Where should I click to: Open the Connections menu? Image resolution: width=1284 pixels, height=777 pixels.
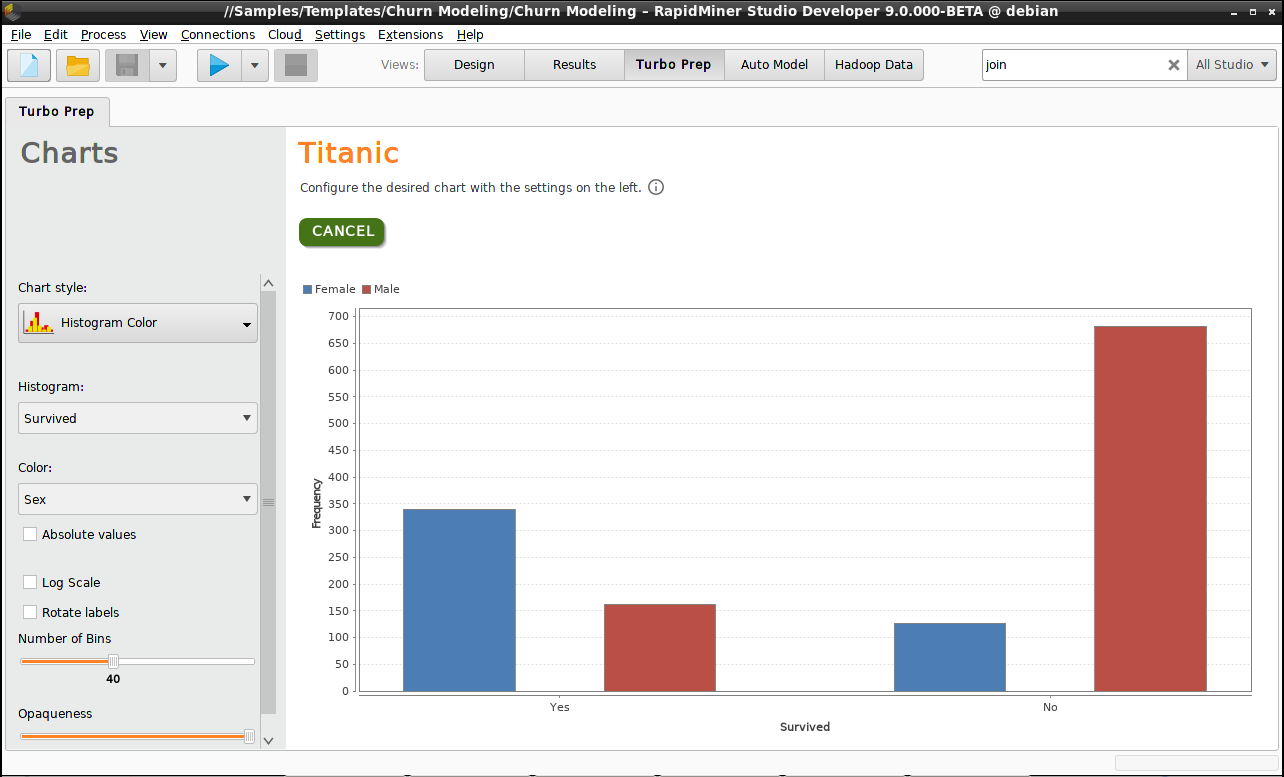point(217,34)
